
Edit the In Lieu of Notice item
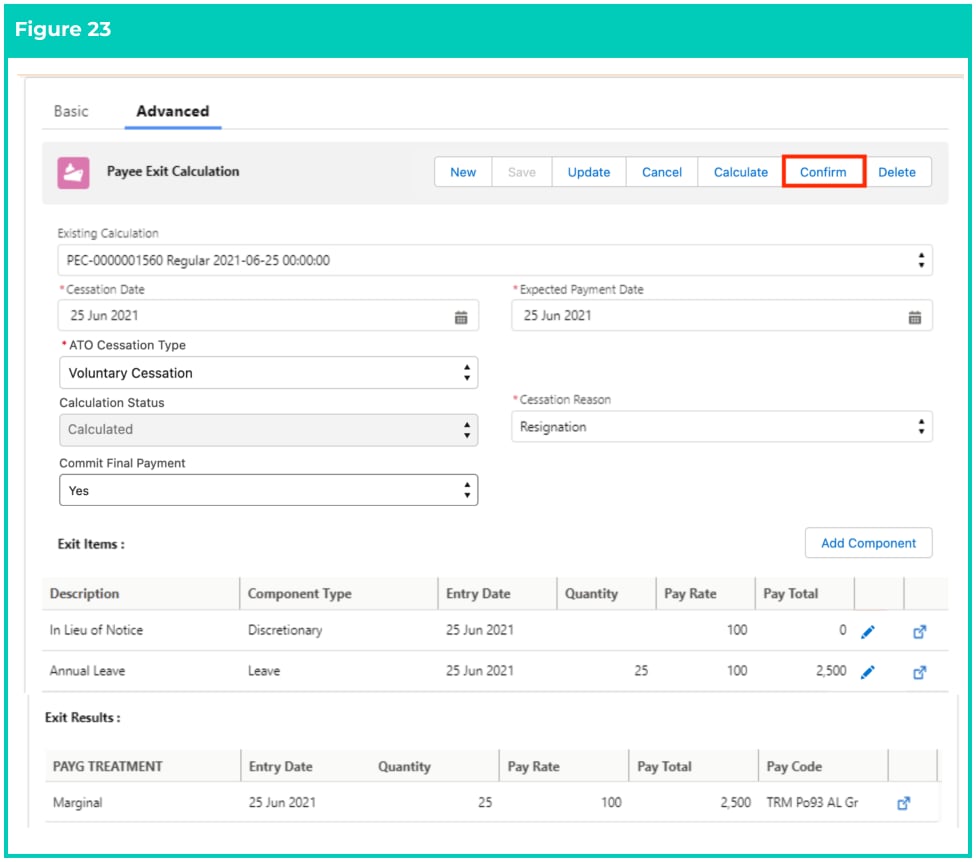click(868, 632)
